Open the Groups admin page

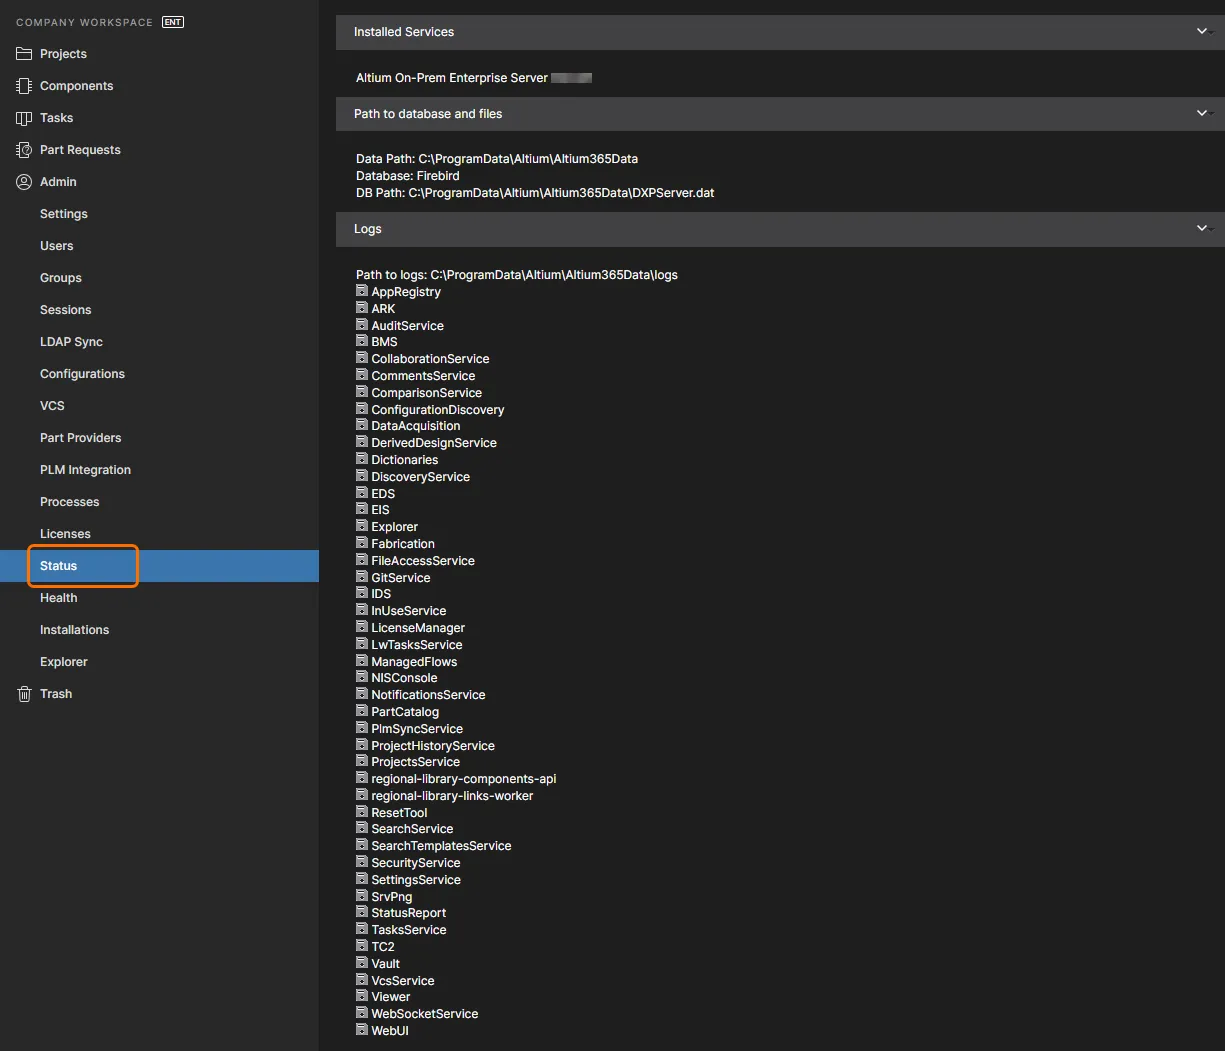[61, 278]
